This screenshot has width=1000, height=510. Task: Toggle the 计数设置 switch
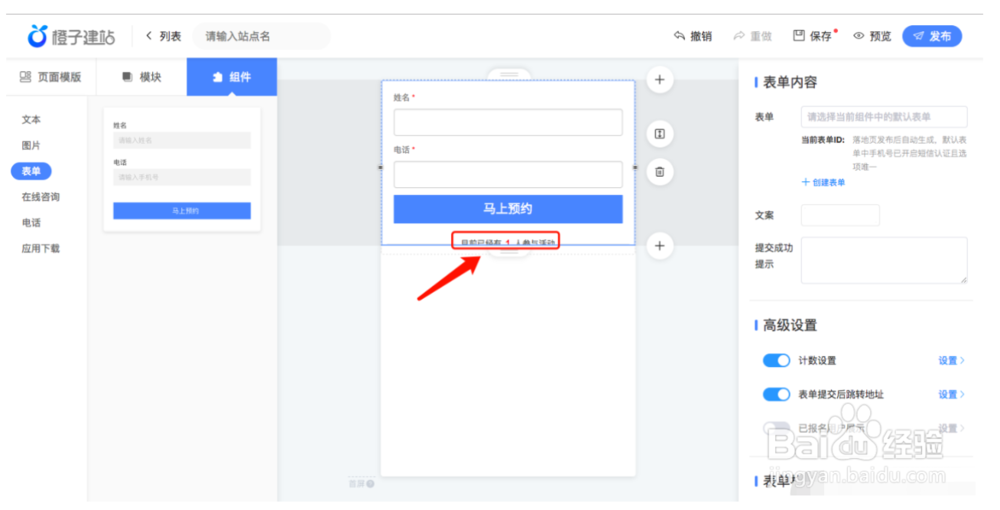pos(776,361)
